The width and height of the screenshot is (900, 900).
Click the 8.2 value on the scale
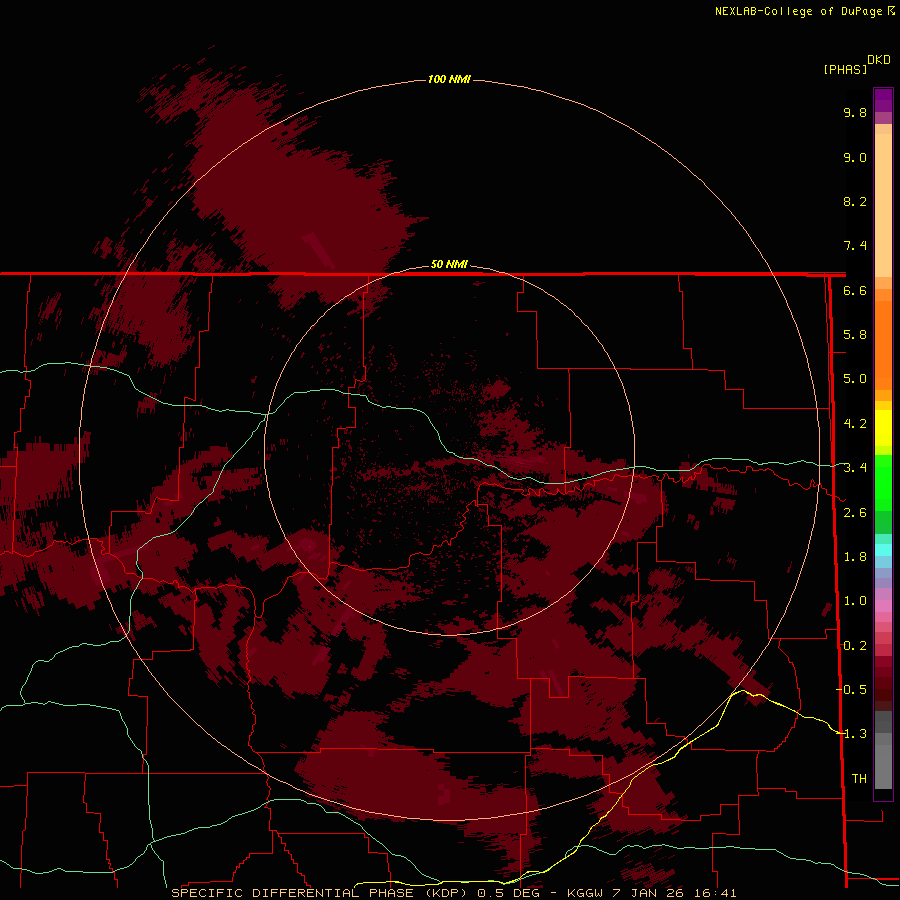pyautogui.click(x=855, y=201)
